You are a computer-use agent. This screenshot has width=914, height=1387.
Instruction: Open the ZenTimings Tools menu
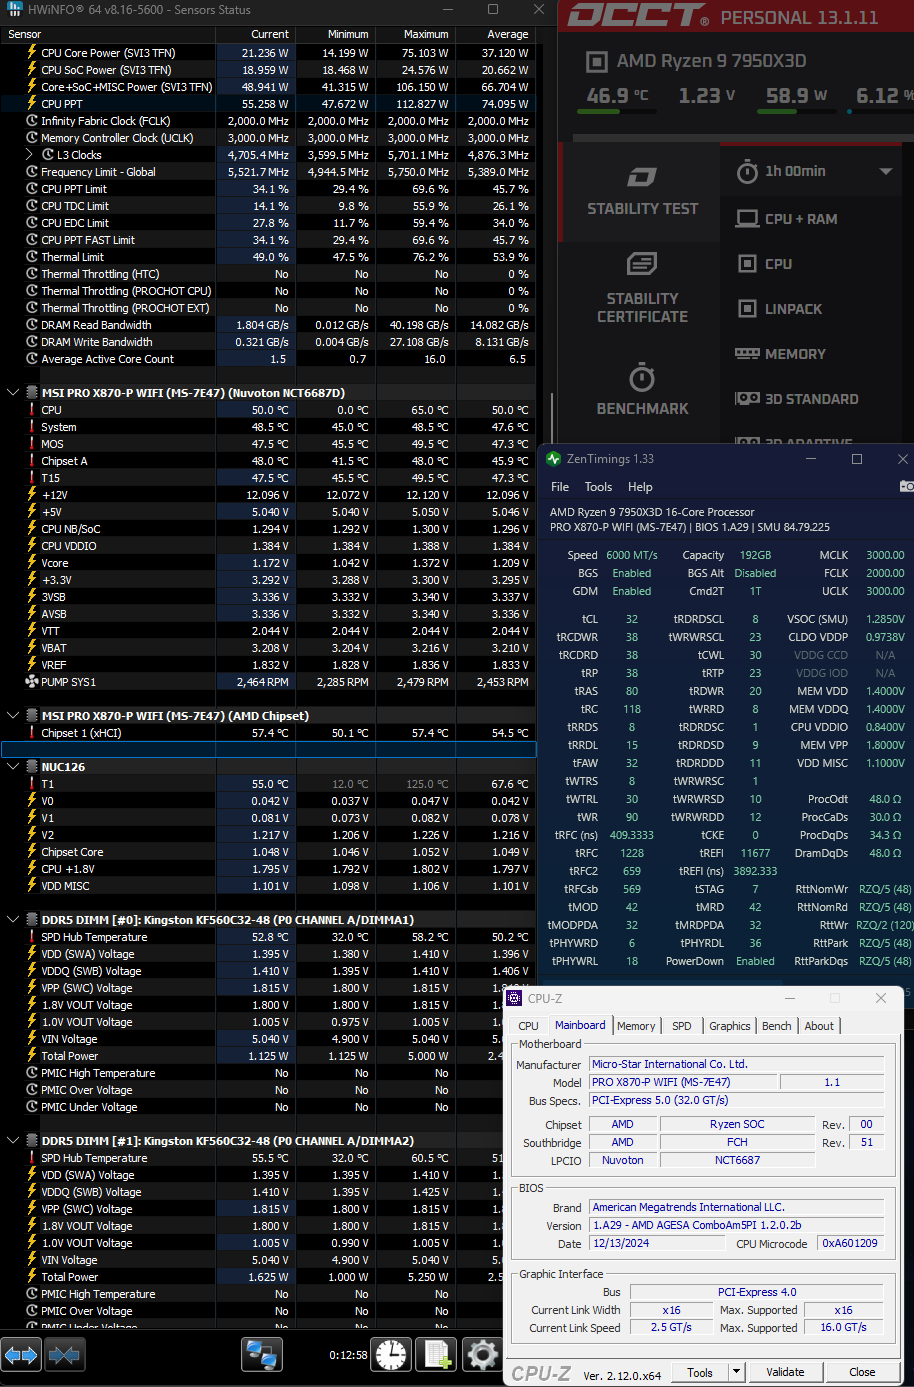click(x=598, y=487)
